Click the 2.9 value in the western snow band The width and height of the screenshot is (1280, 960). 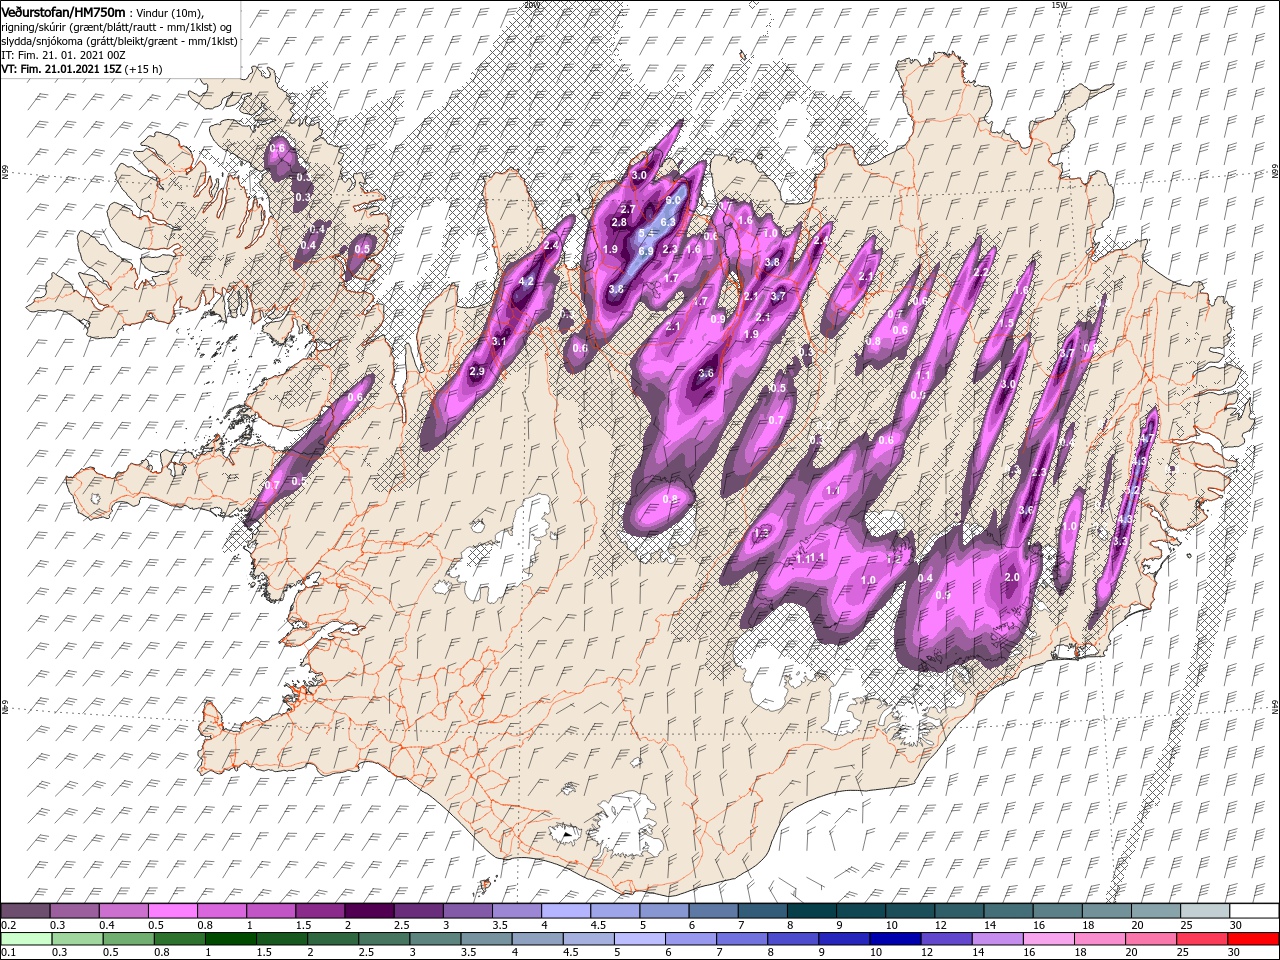pos(477,372)
